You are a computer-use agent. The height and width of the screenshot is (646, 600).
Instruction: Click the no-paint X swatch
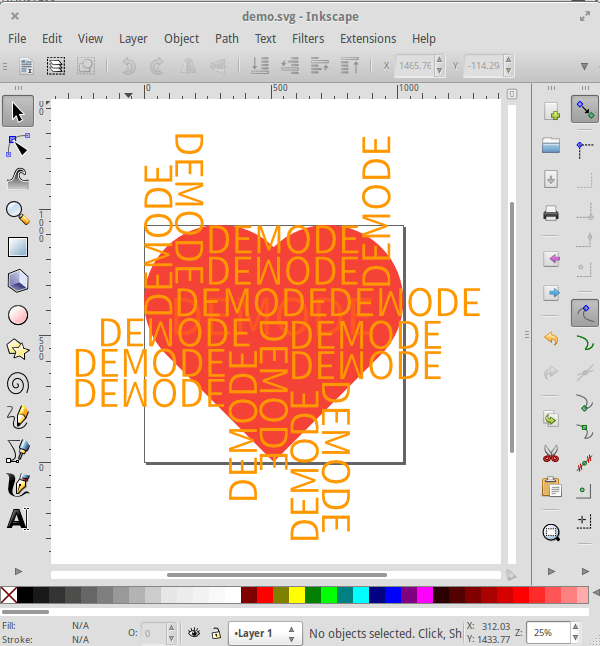click(x=9, y=595)
